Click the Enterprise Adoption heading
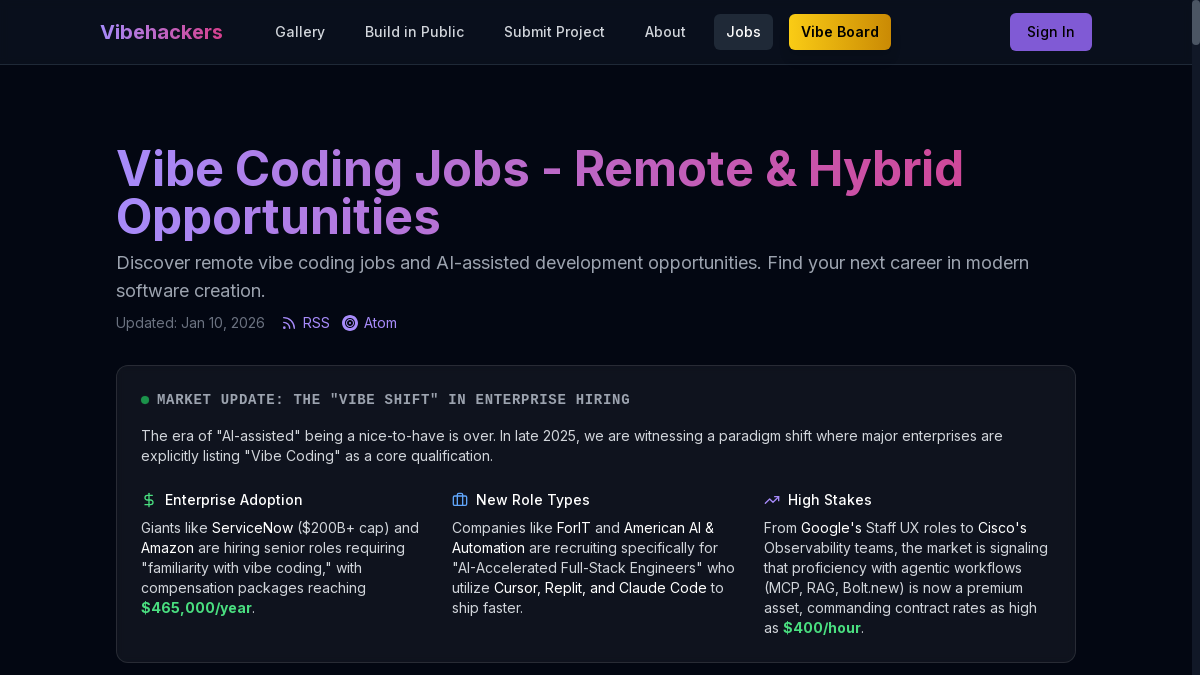1200x675 pixels. 233,500
